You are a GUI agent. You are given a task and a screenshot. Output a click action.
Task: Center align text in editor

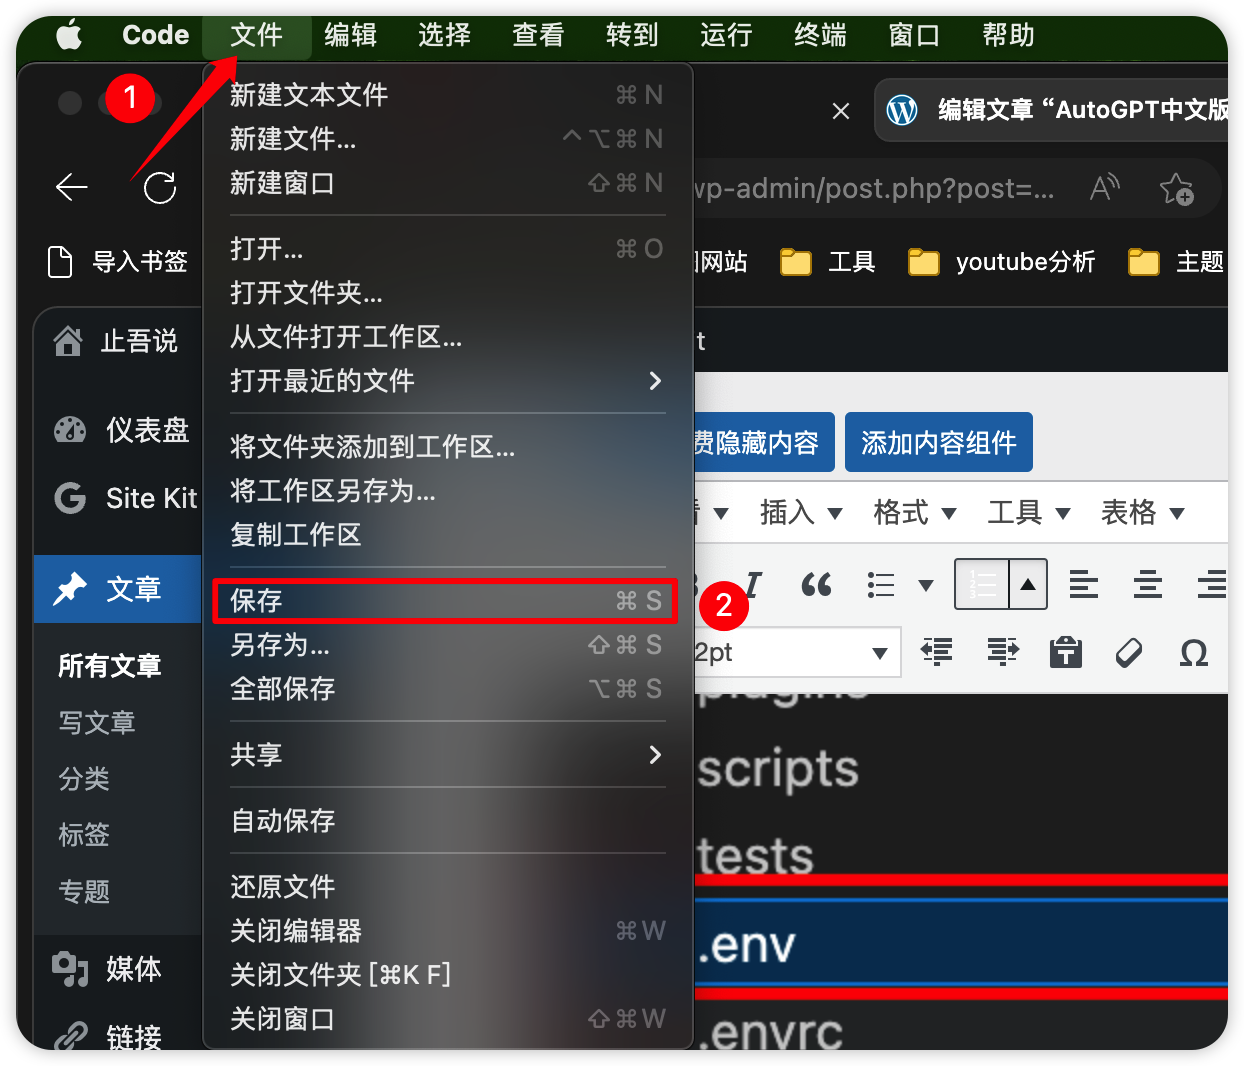1148,584
